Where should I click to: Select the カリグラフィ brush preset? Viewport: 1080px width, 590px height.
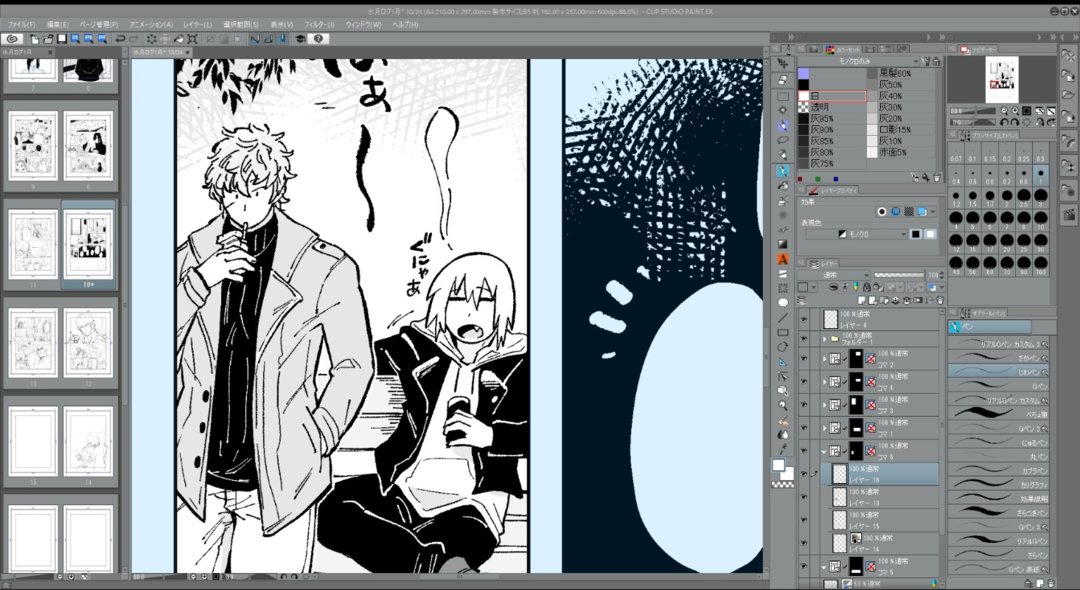(998, 485)
